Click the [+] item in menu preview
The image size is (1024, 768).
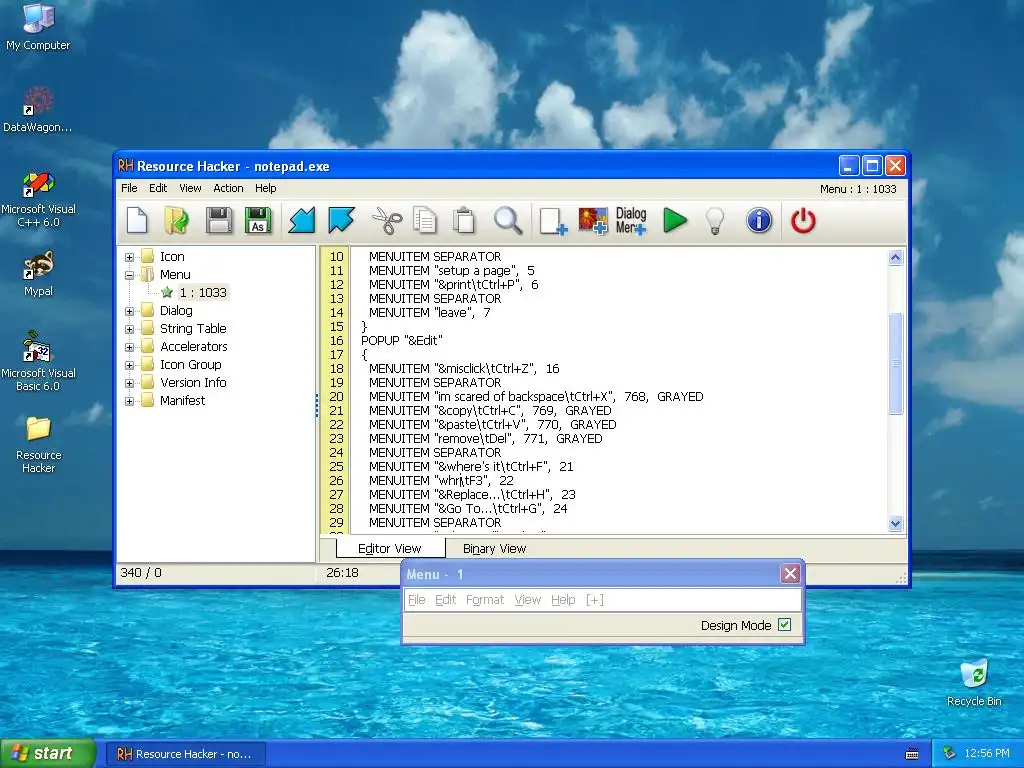click(594, 600)
